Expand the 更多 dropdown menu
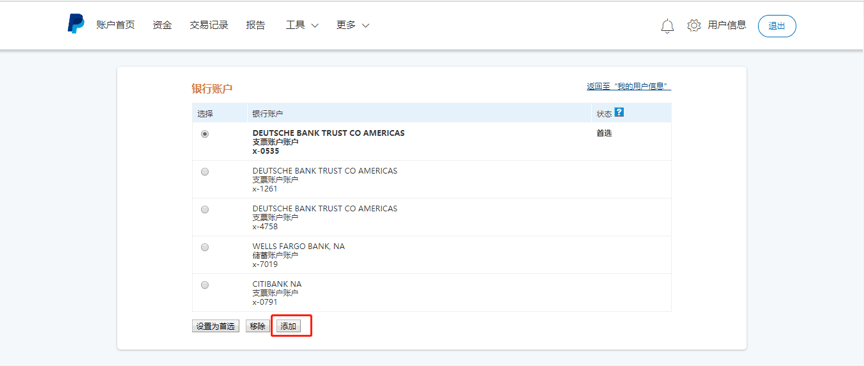The image size is (864, 366). [x=353, y=25]
